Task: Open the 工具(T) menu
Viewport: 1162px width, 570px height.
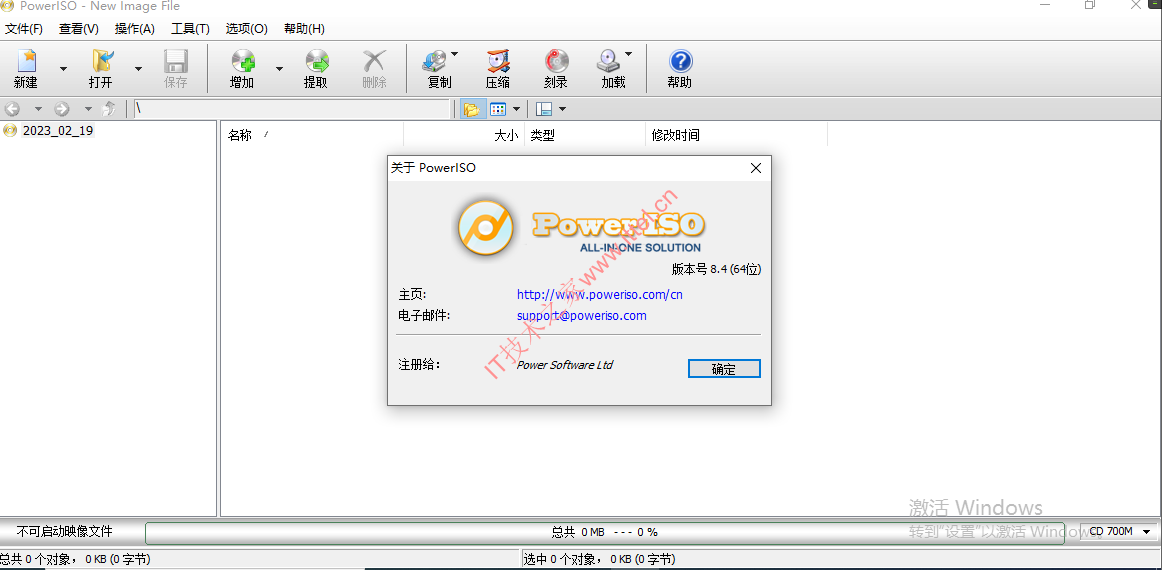Action: [190, 29]
